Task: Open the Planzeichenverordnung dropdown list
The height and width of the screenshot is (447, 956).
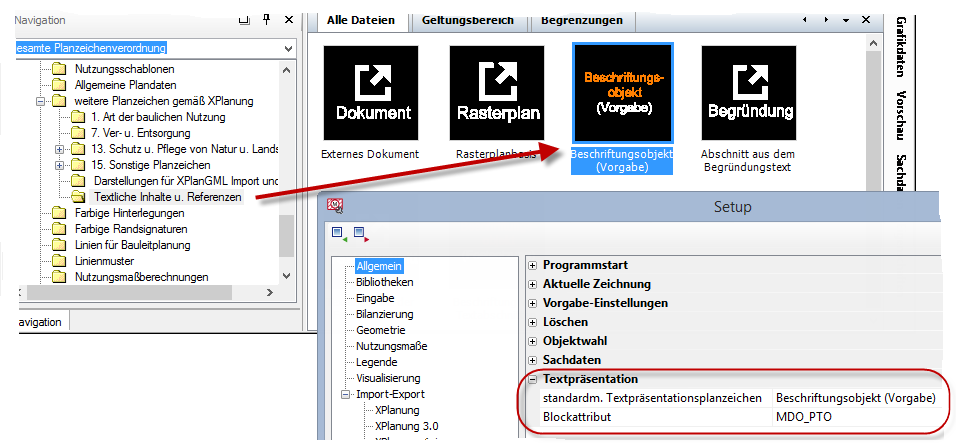Action: click(288, 48)
